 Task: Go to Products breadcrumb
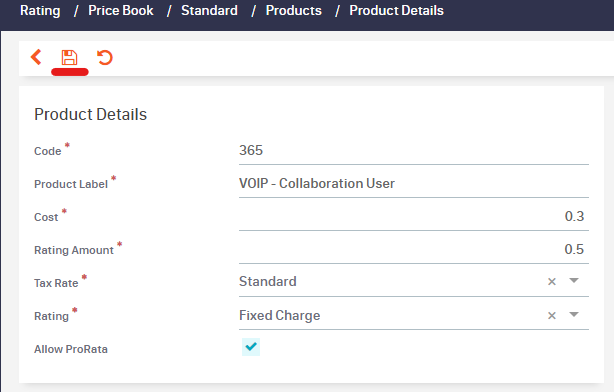pyautogui.click(x=294, y=11)
